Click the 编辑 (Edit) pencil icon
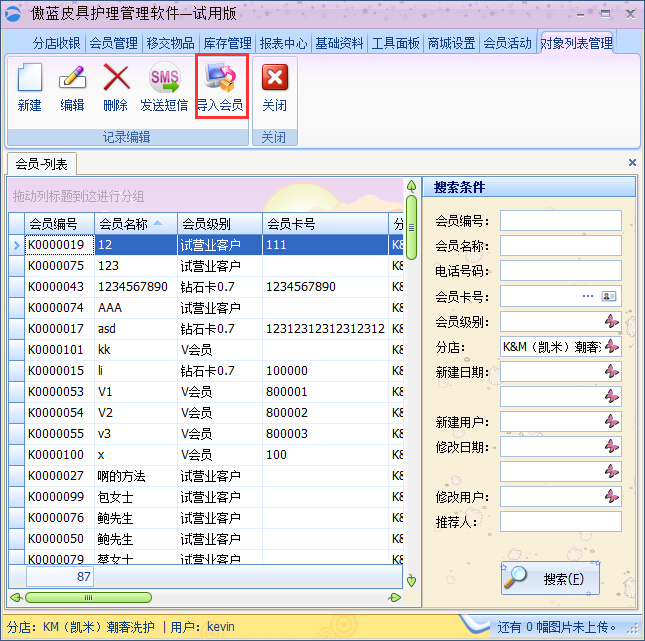Screen dimensions: 645x641 coord(72,80)
